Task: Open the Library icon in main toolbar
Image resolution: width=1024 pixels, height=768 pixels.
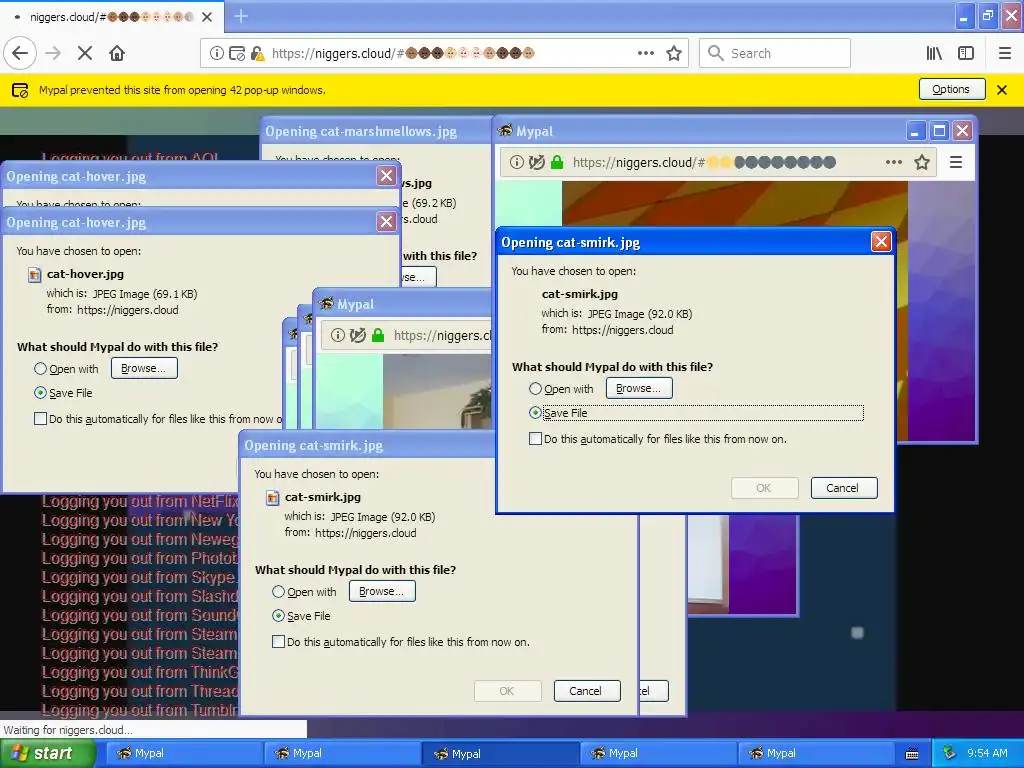Action: pyautogui.click(x=934, y=53)
